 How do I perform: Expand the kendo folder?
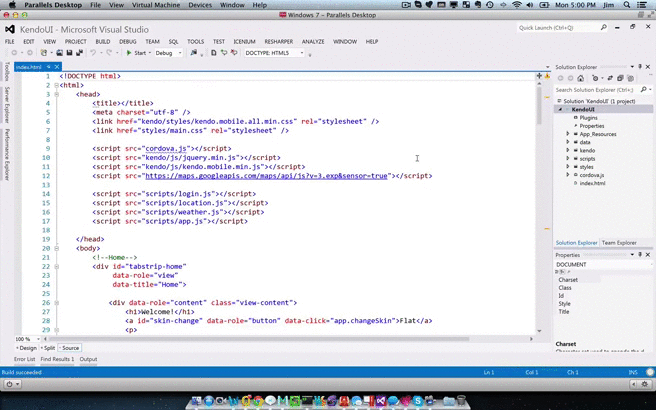pos(568,150)
